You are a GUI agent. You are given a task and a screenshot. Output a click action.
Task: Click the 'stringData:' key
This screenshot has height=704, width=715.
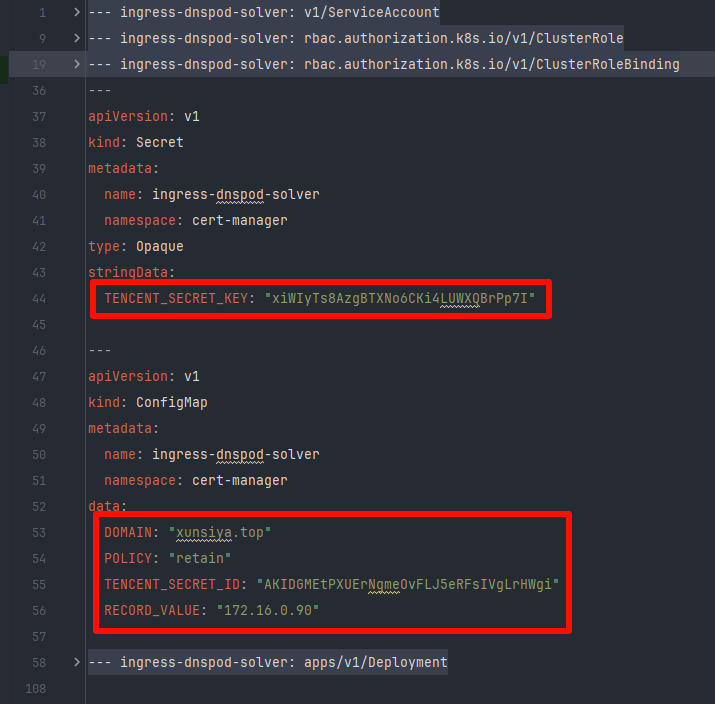(131, 273)
